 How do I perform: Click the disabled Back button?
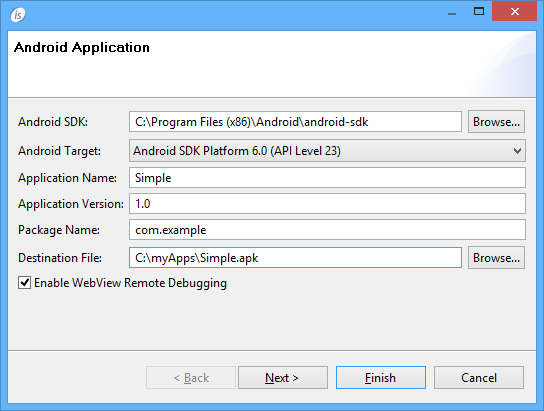click(191, 377)
